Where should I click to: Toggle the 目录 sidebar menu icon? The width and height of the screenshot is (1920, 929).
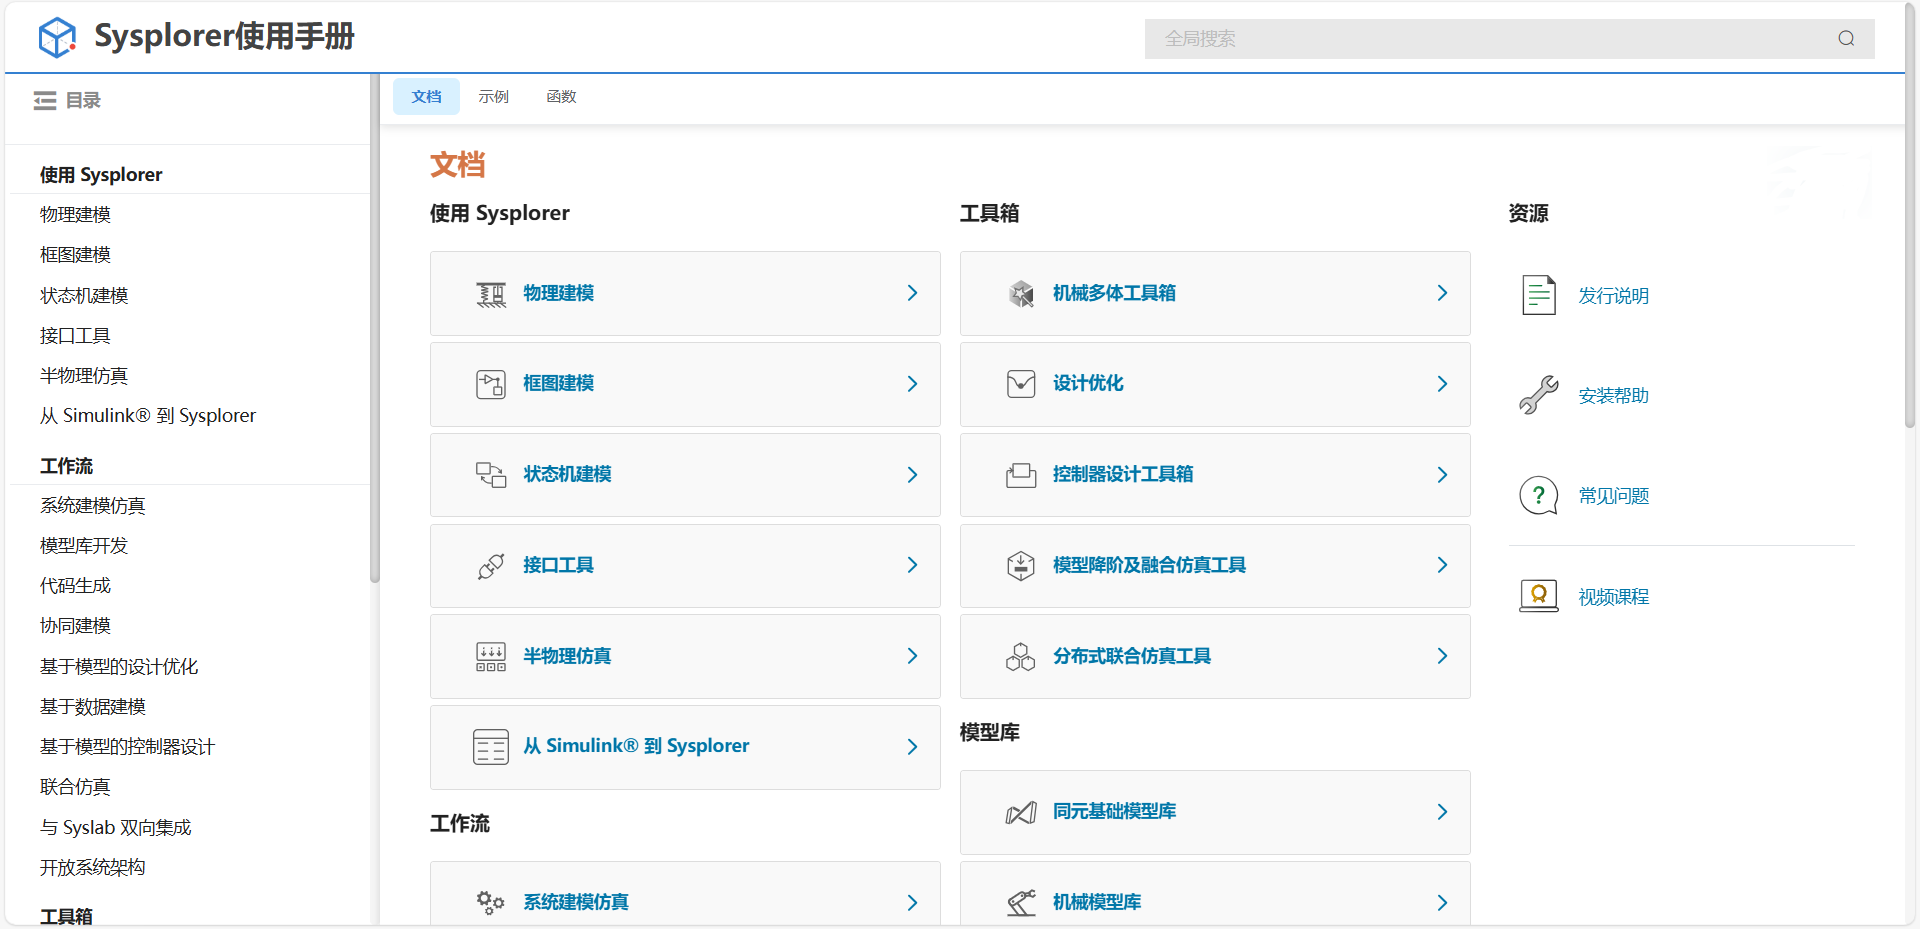45,100
